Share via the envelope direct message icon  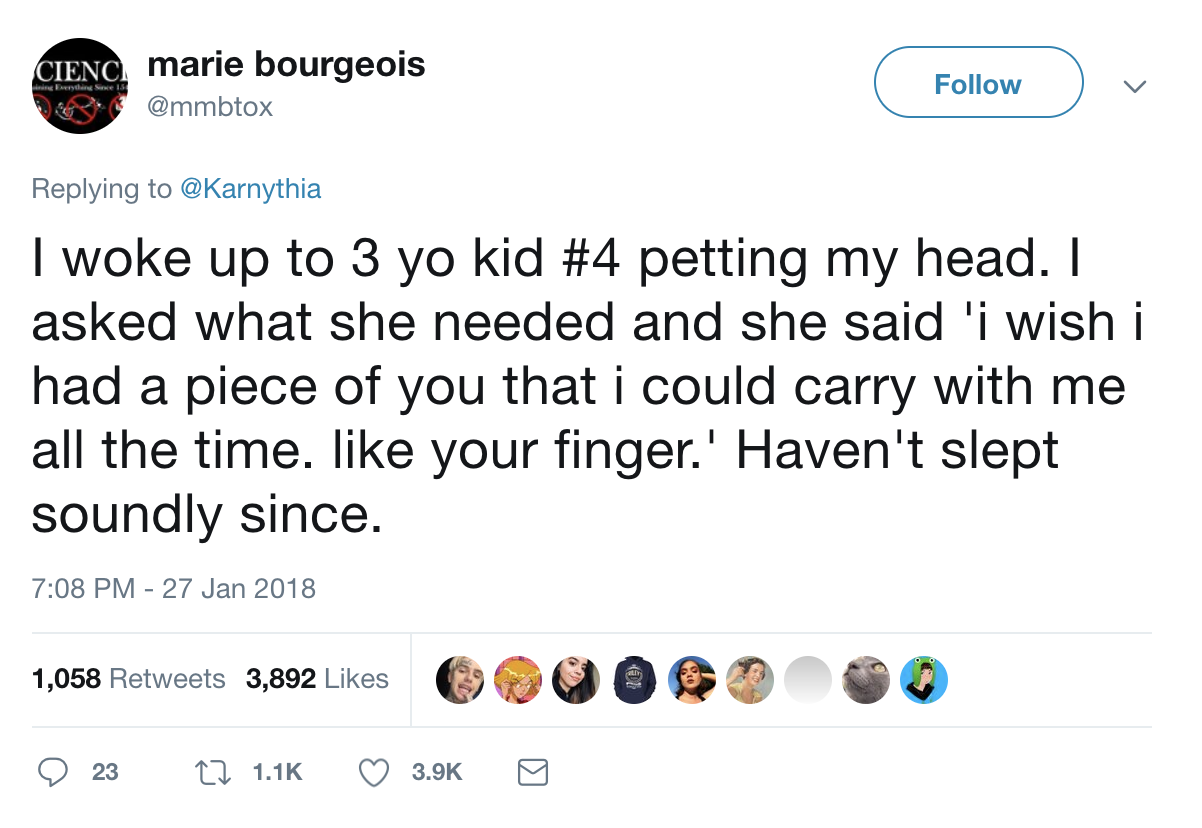(531, 771)
